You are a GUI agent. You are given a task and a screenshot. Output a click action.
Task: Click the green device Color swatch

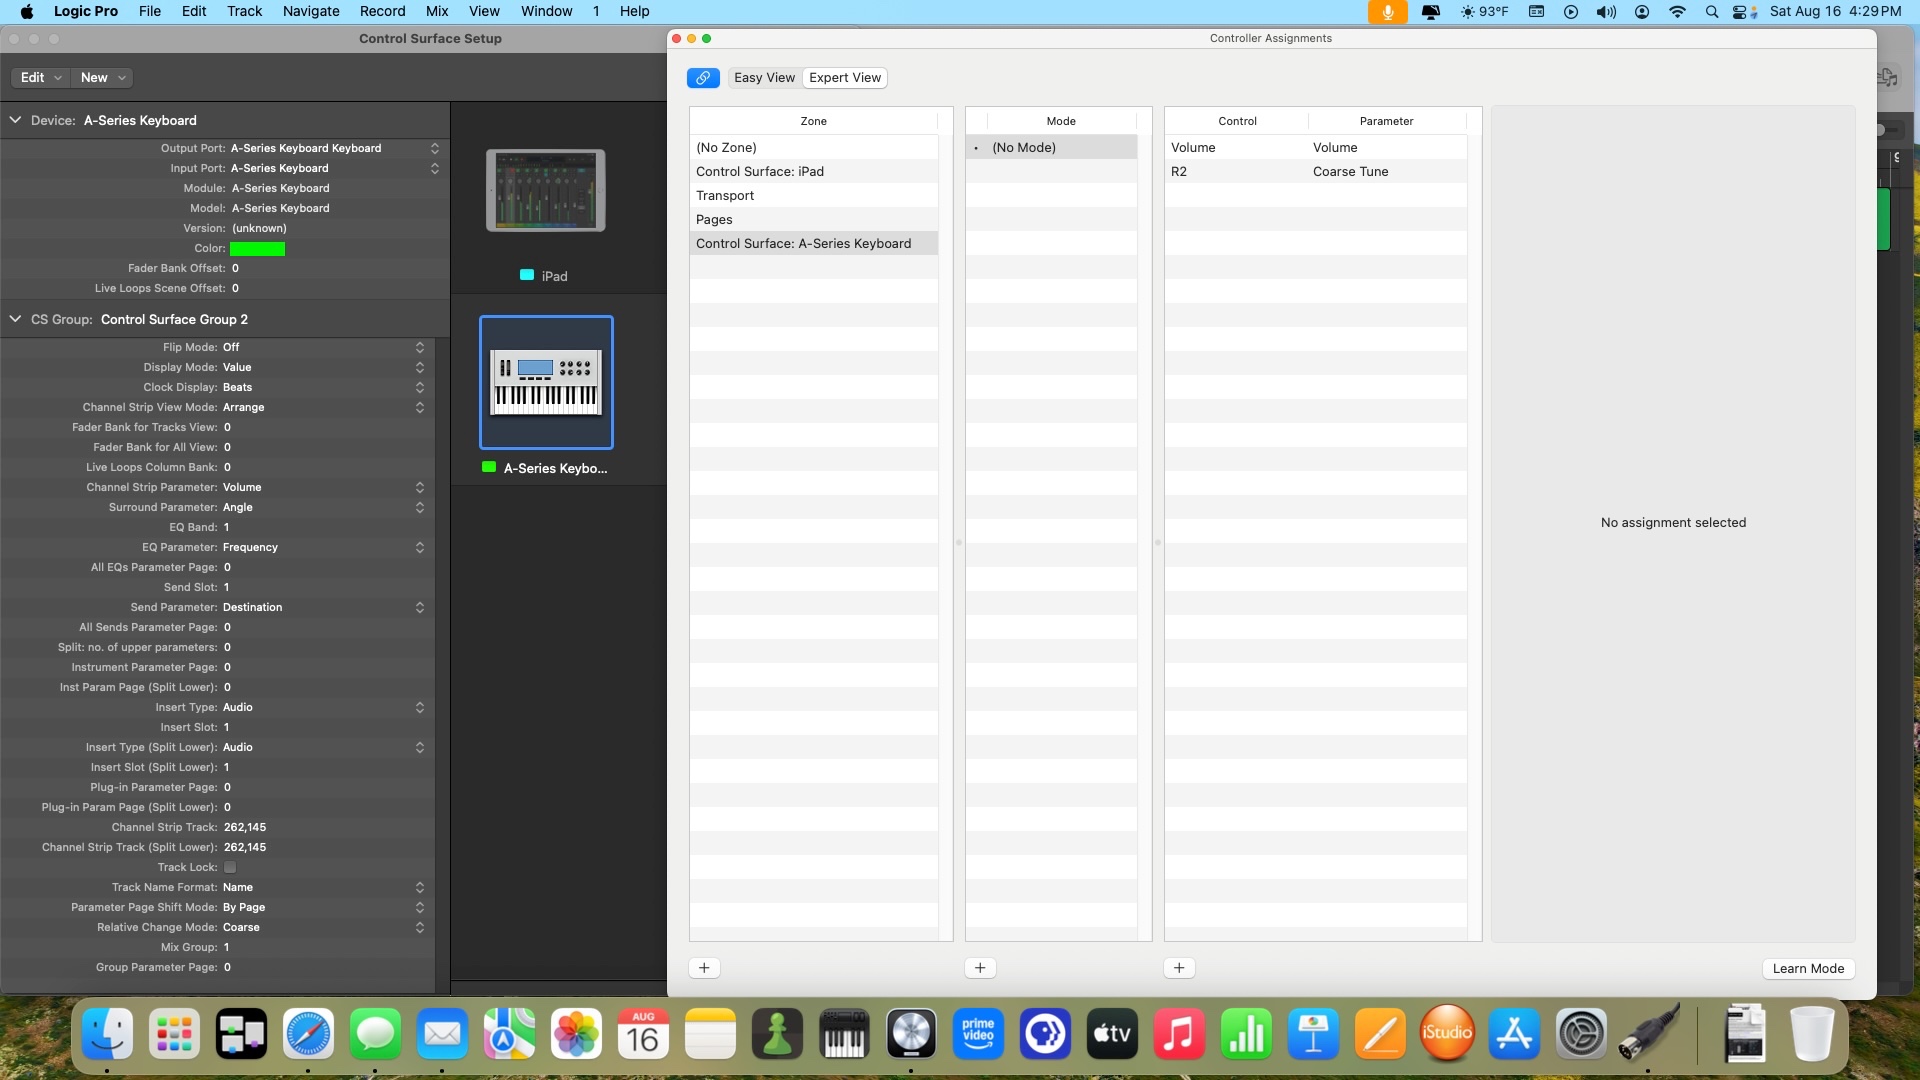pos(257,249)
